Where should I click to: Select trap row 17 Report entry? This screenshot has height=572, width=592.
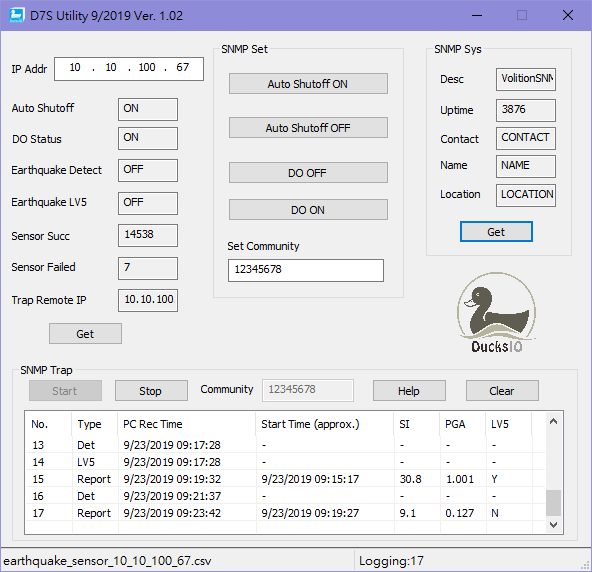[285, 513]
